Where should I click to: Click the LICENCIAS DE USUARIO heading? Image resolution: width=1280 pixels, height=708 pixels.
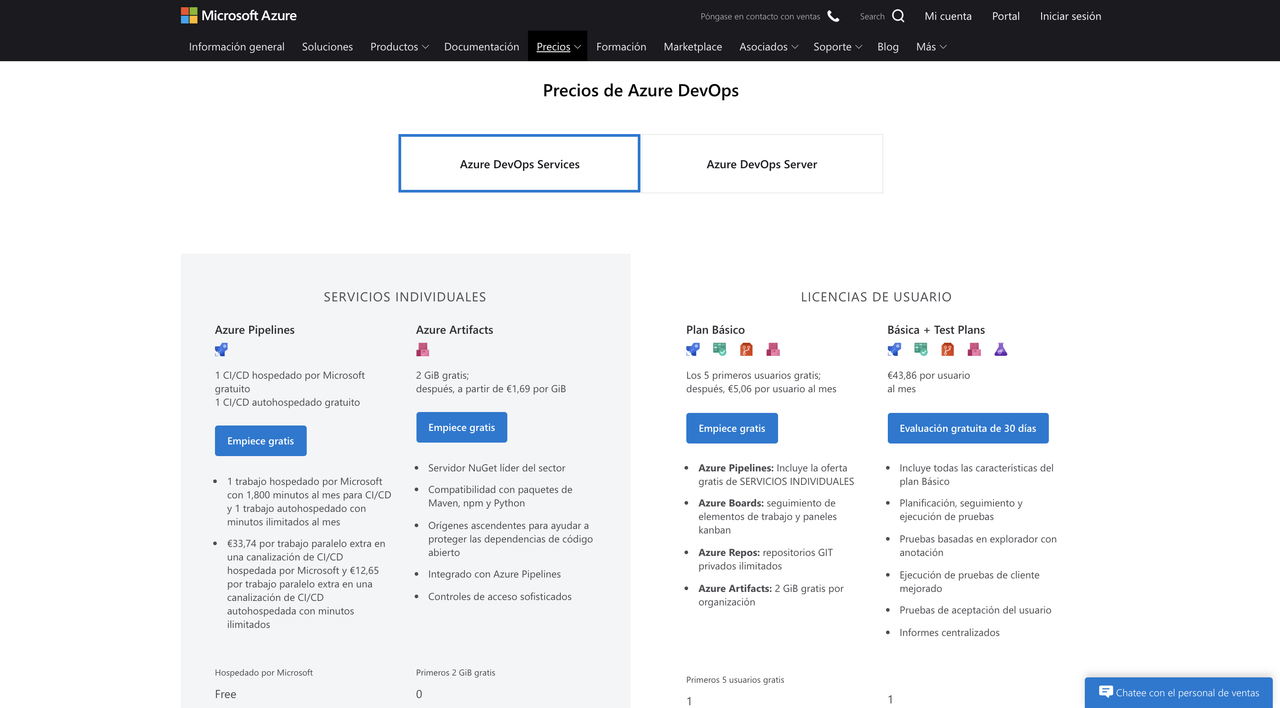tap(876, 297)
